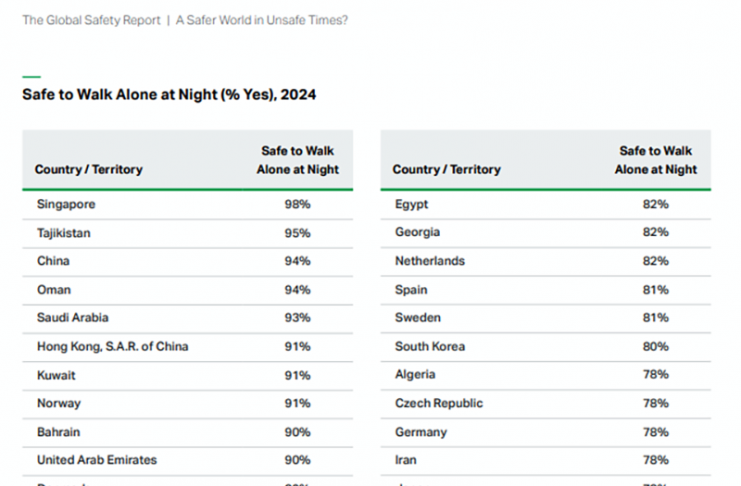741x486 pixels.
Task: Select the Bahrain table entry
Action: (58, 432)
